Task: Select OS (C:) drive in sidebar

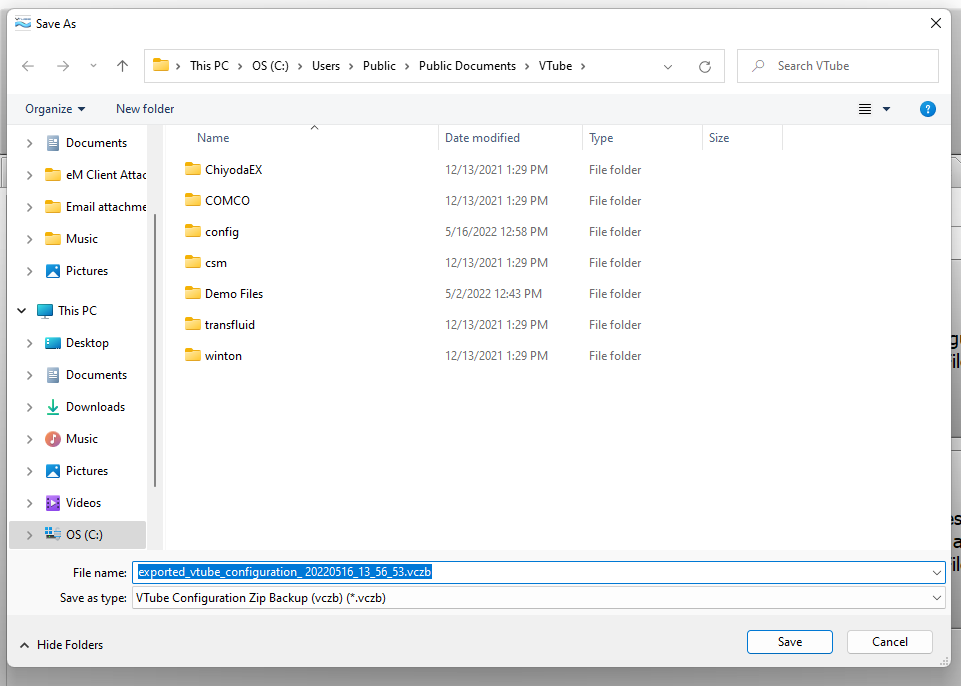Action: (x=84, y=535)
